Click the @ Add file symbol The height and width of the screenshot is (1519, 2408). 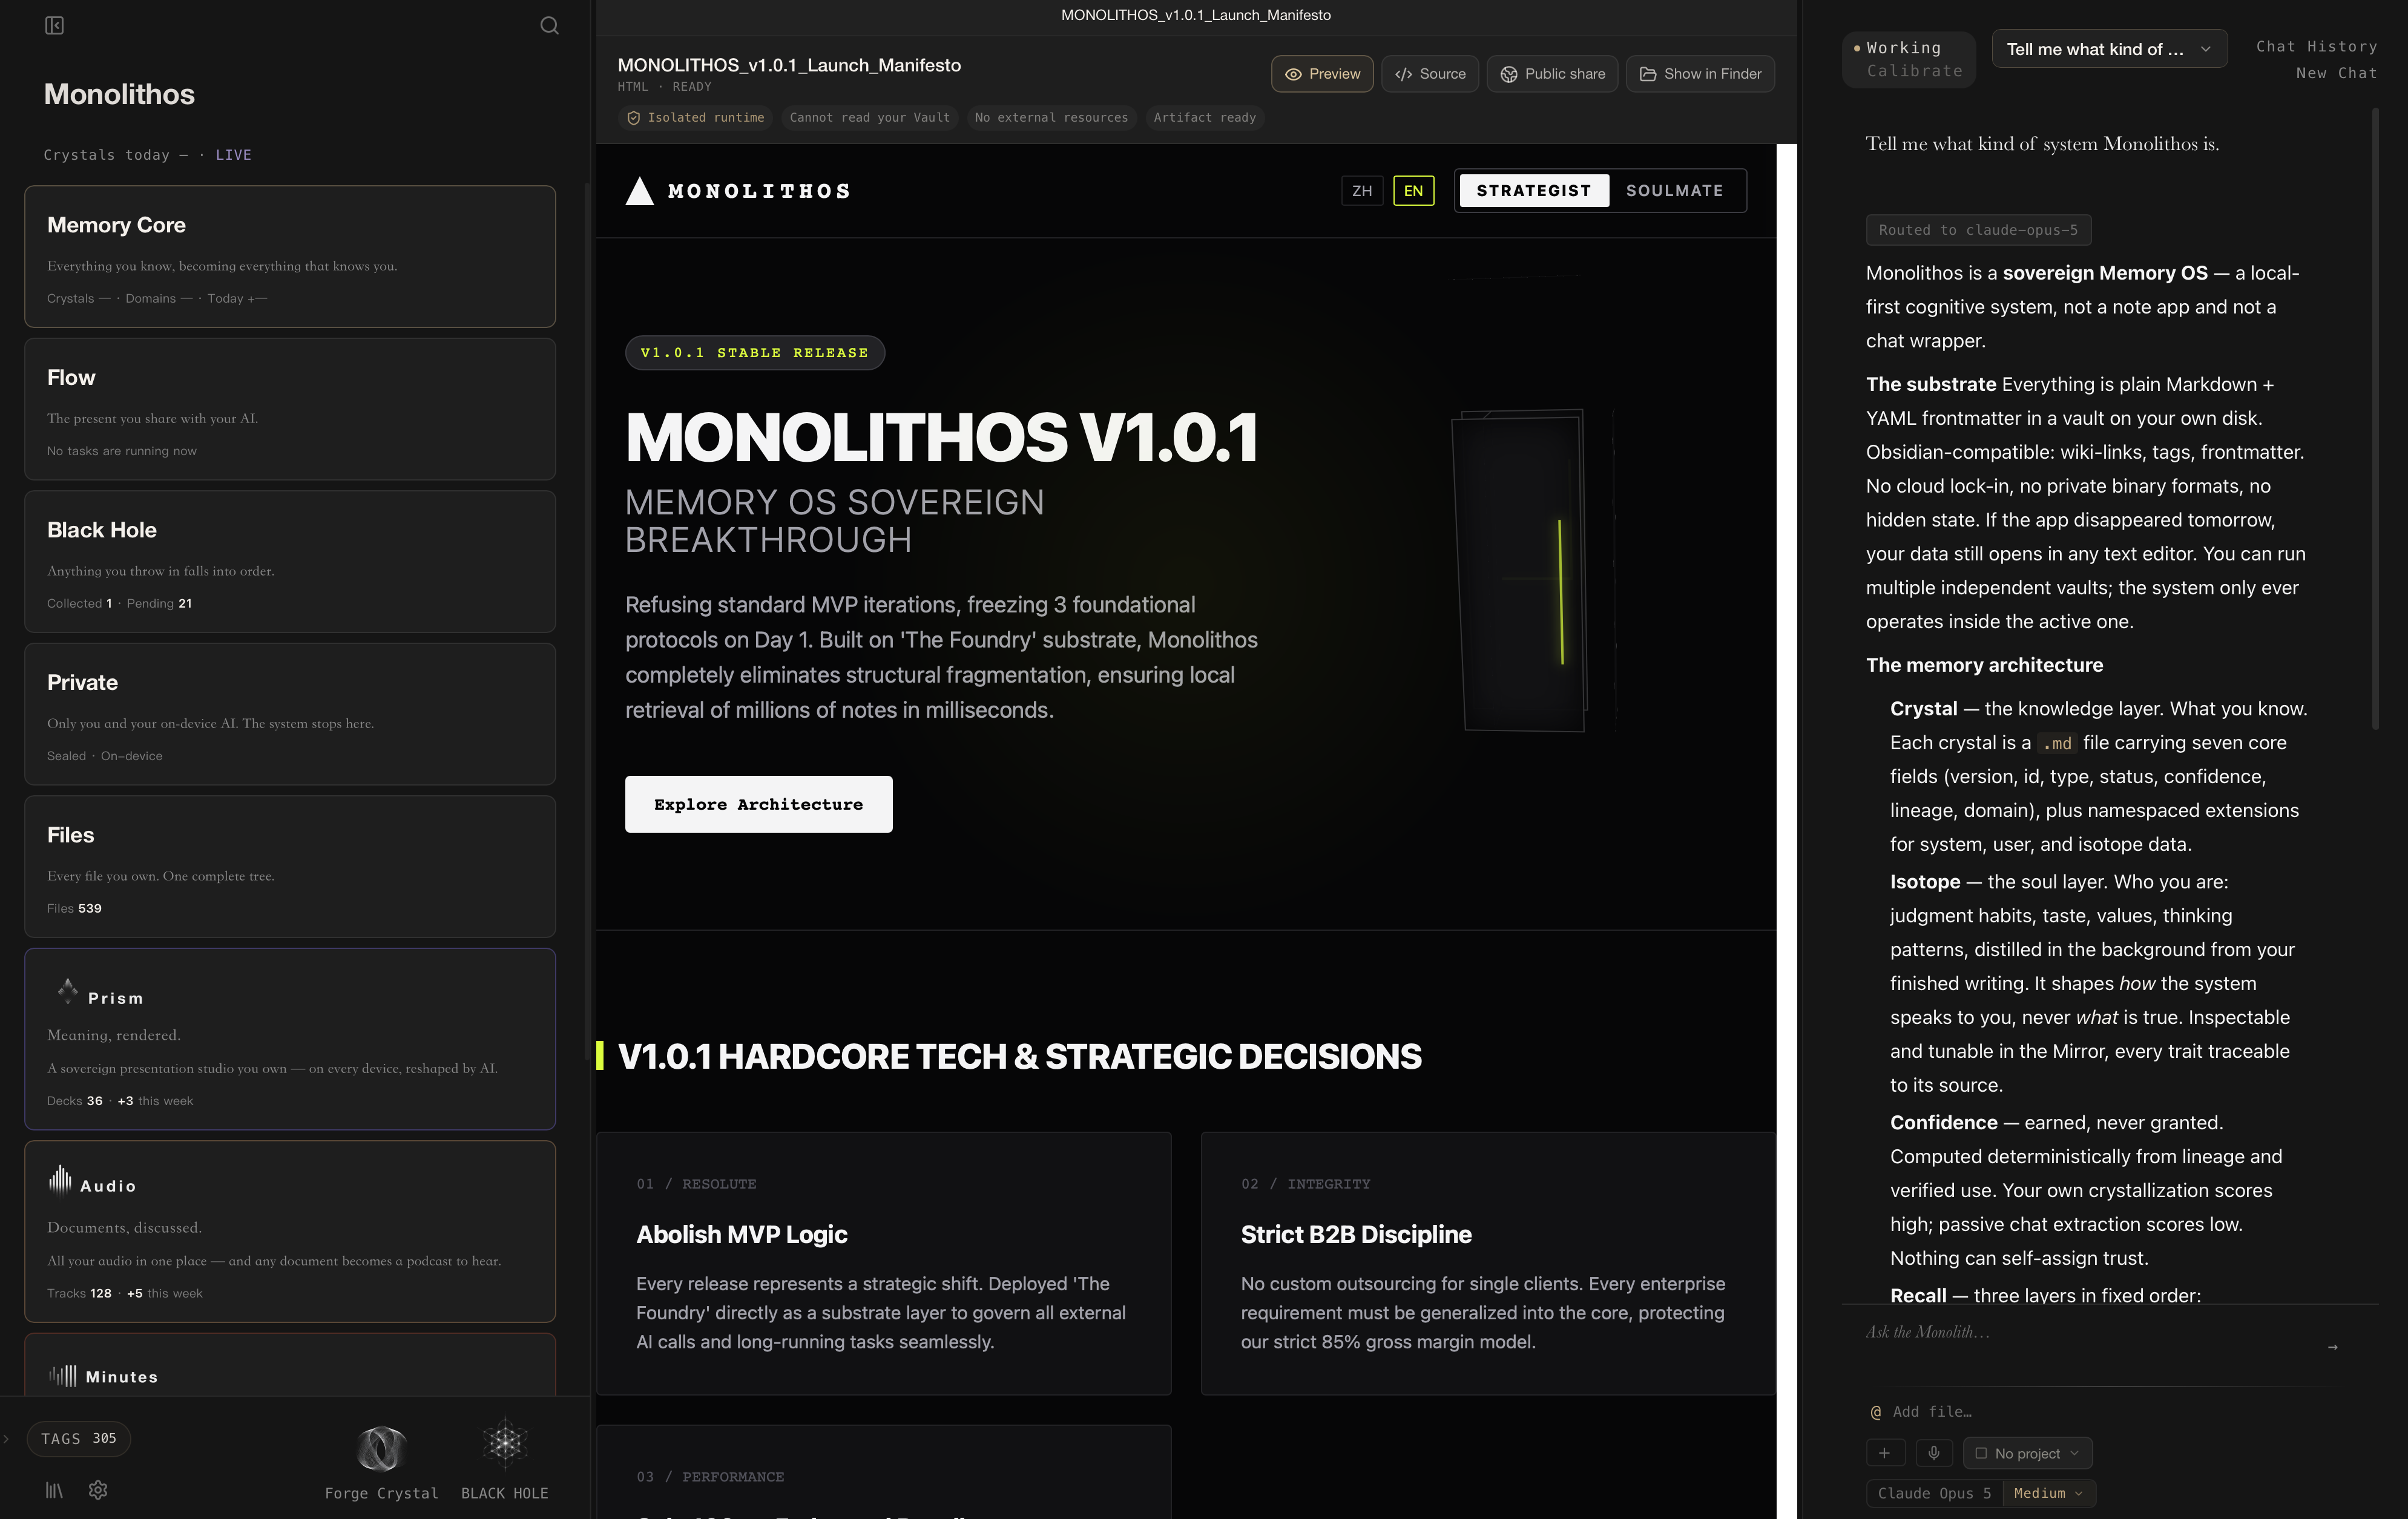1876,1412
